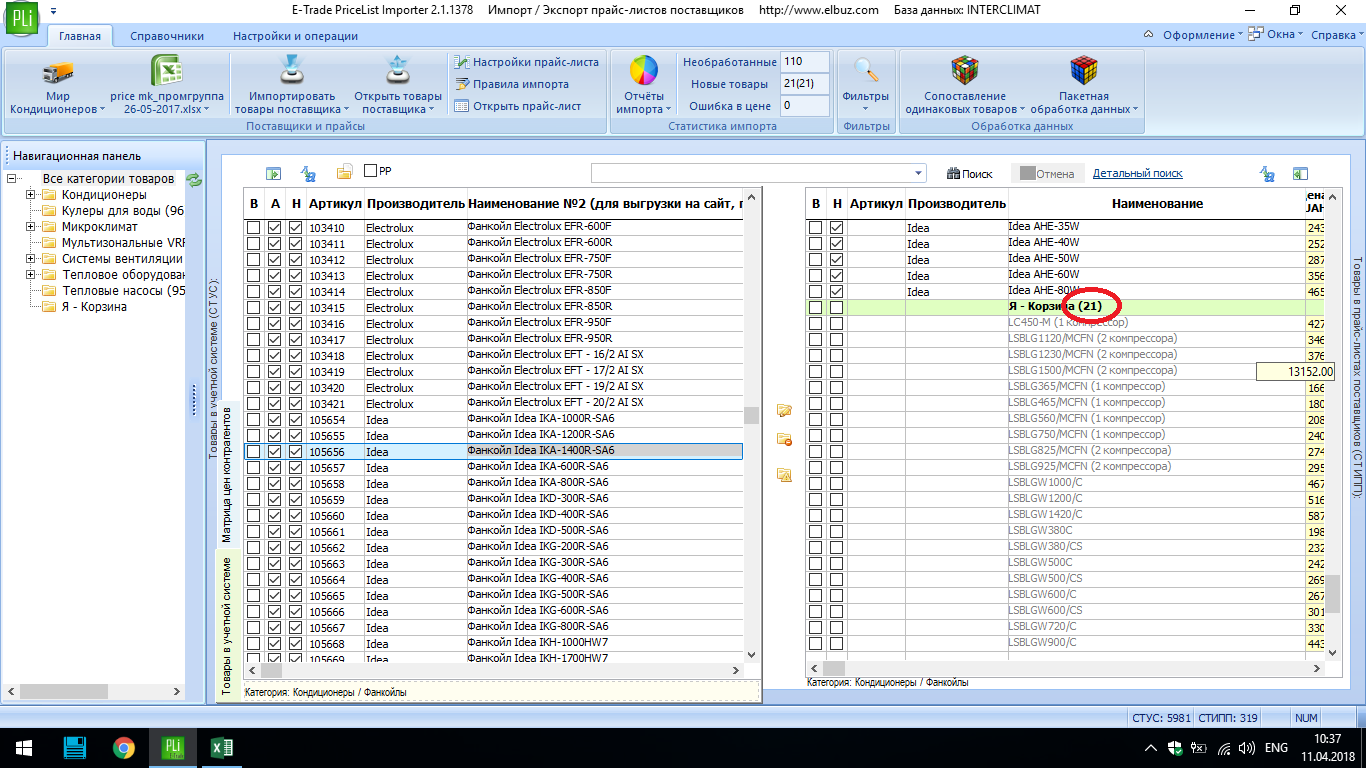Click the Поиск button

969,173
